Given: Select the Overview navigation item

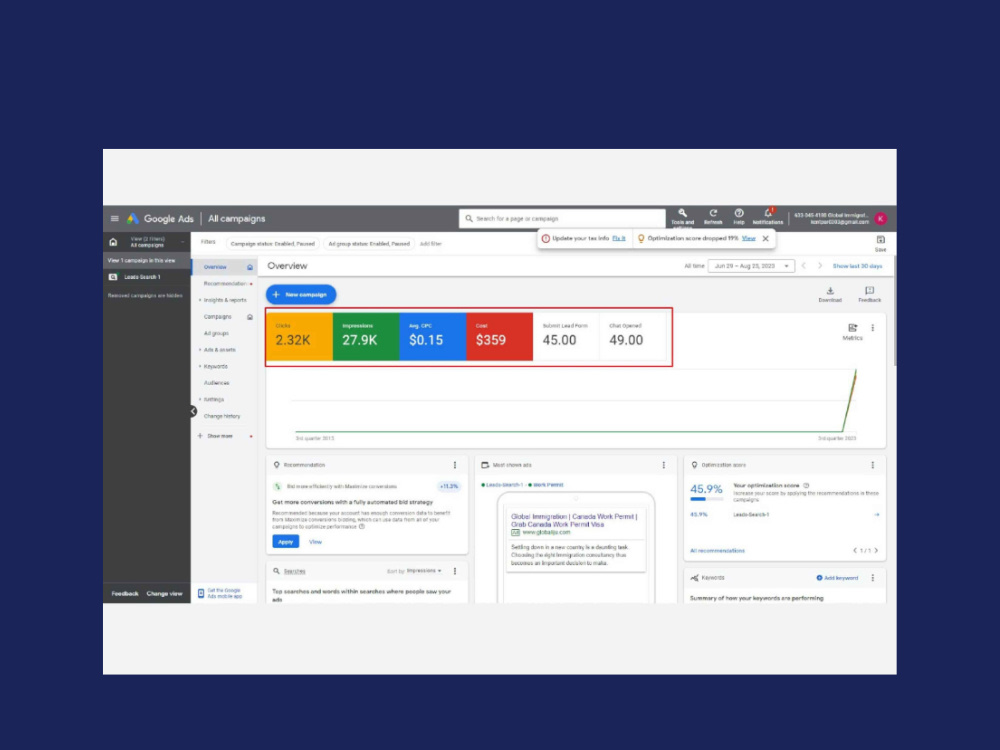Looking at the screenshot, I should point(215,267).
